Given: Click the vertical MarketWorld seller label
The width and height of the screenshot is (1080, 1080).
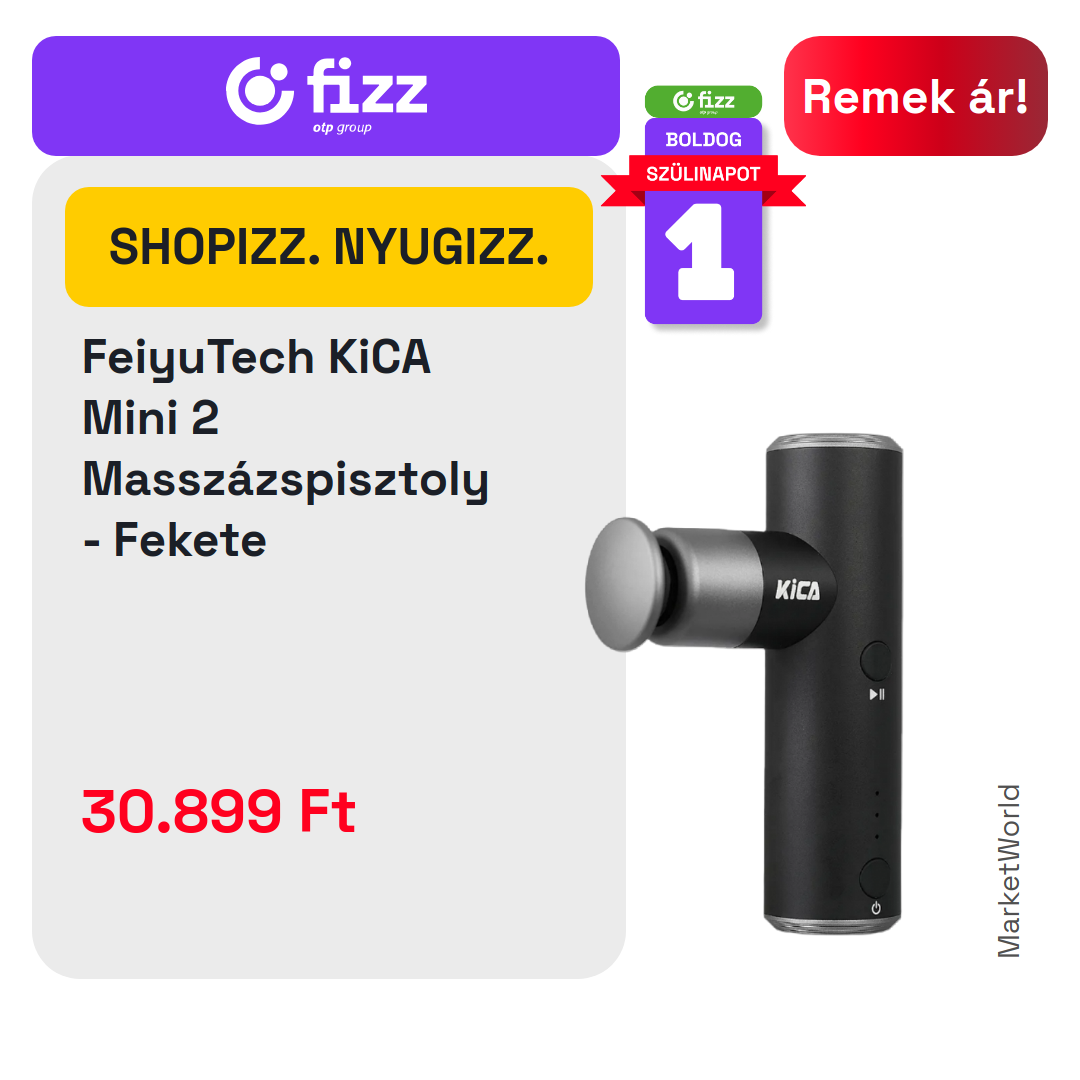Looking at the screenshot, I should [x=1008, y=871].
